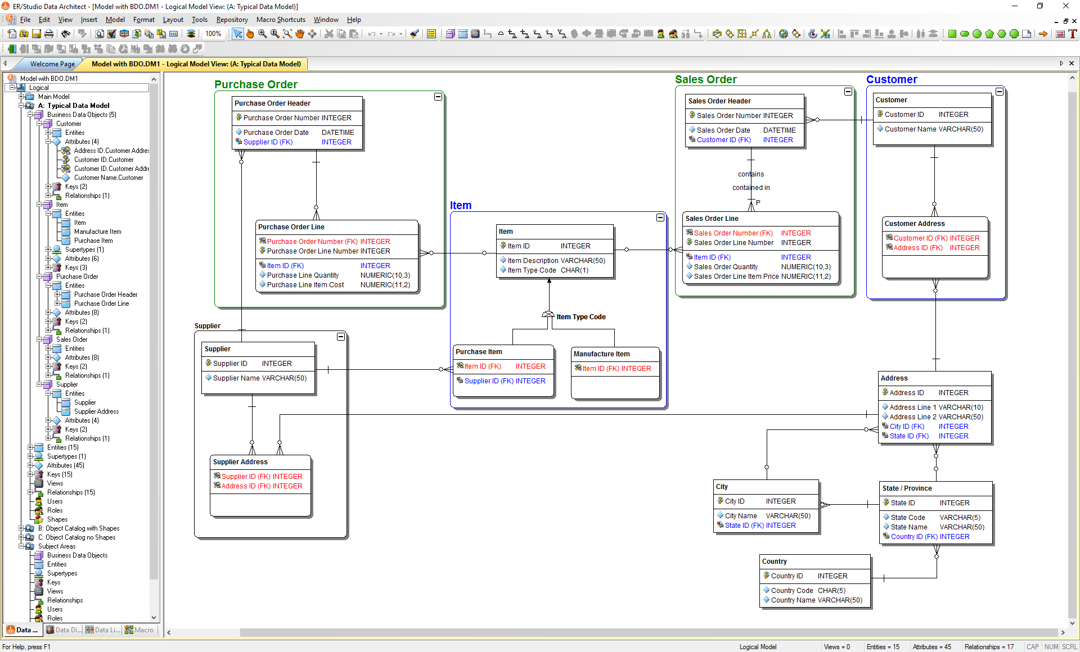Choose the green rectangle shape tool

tap(952, 34)
